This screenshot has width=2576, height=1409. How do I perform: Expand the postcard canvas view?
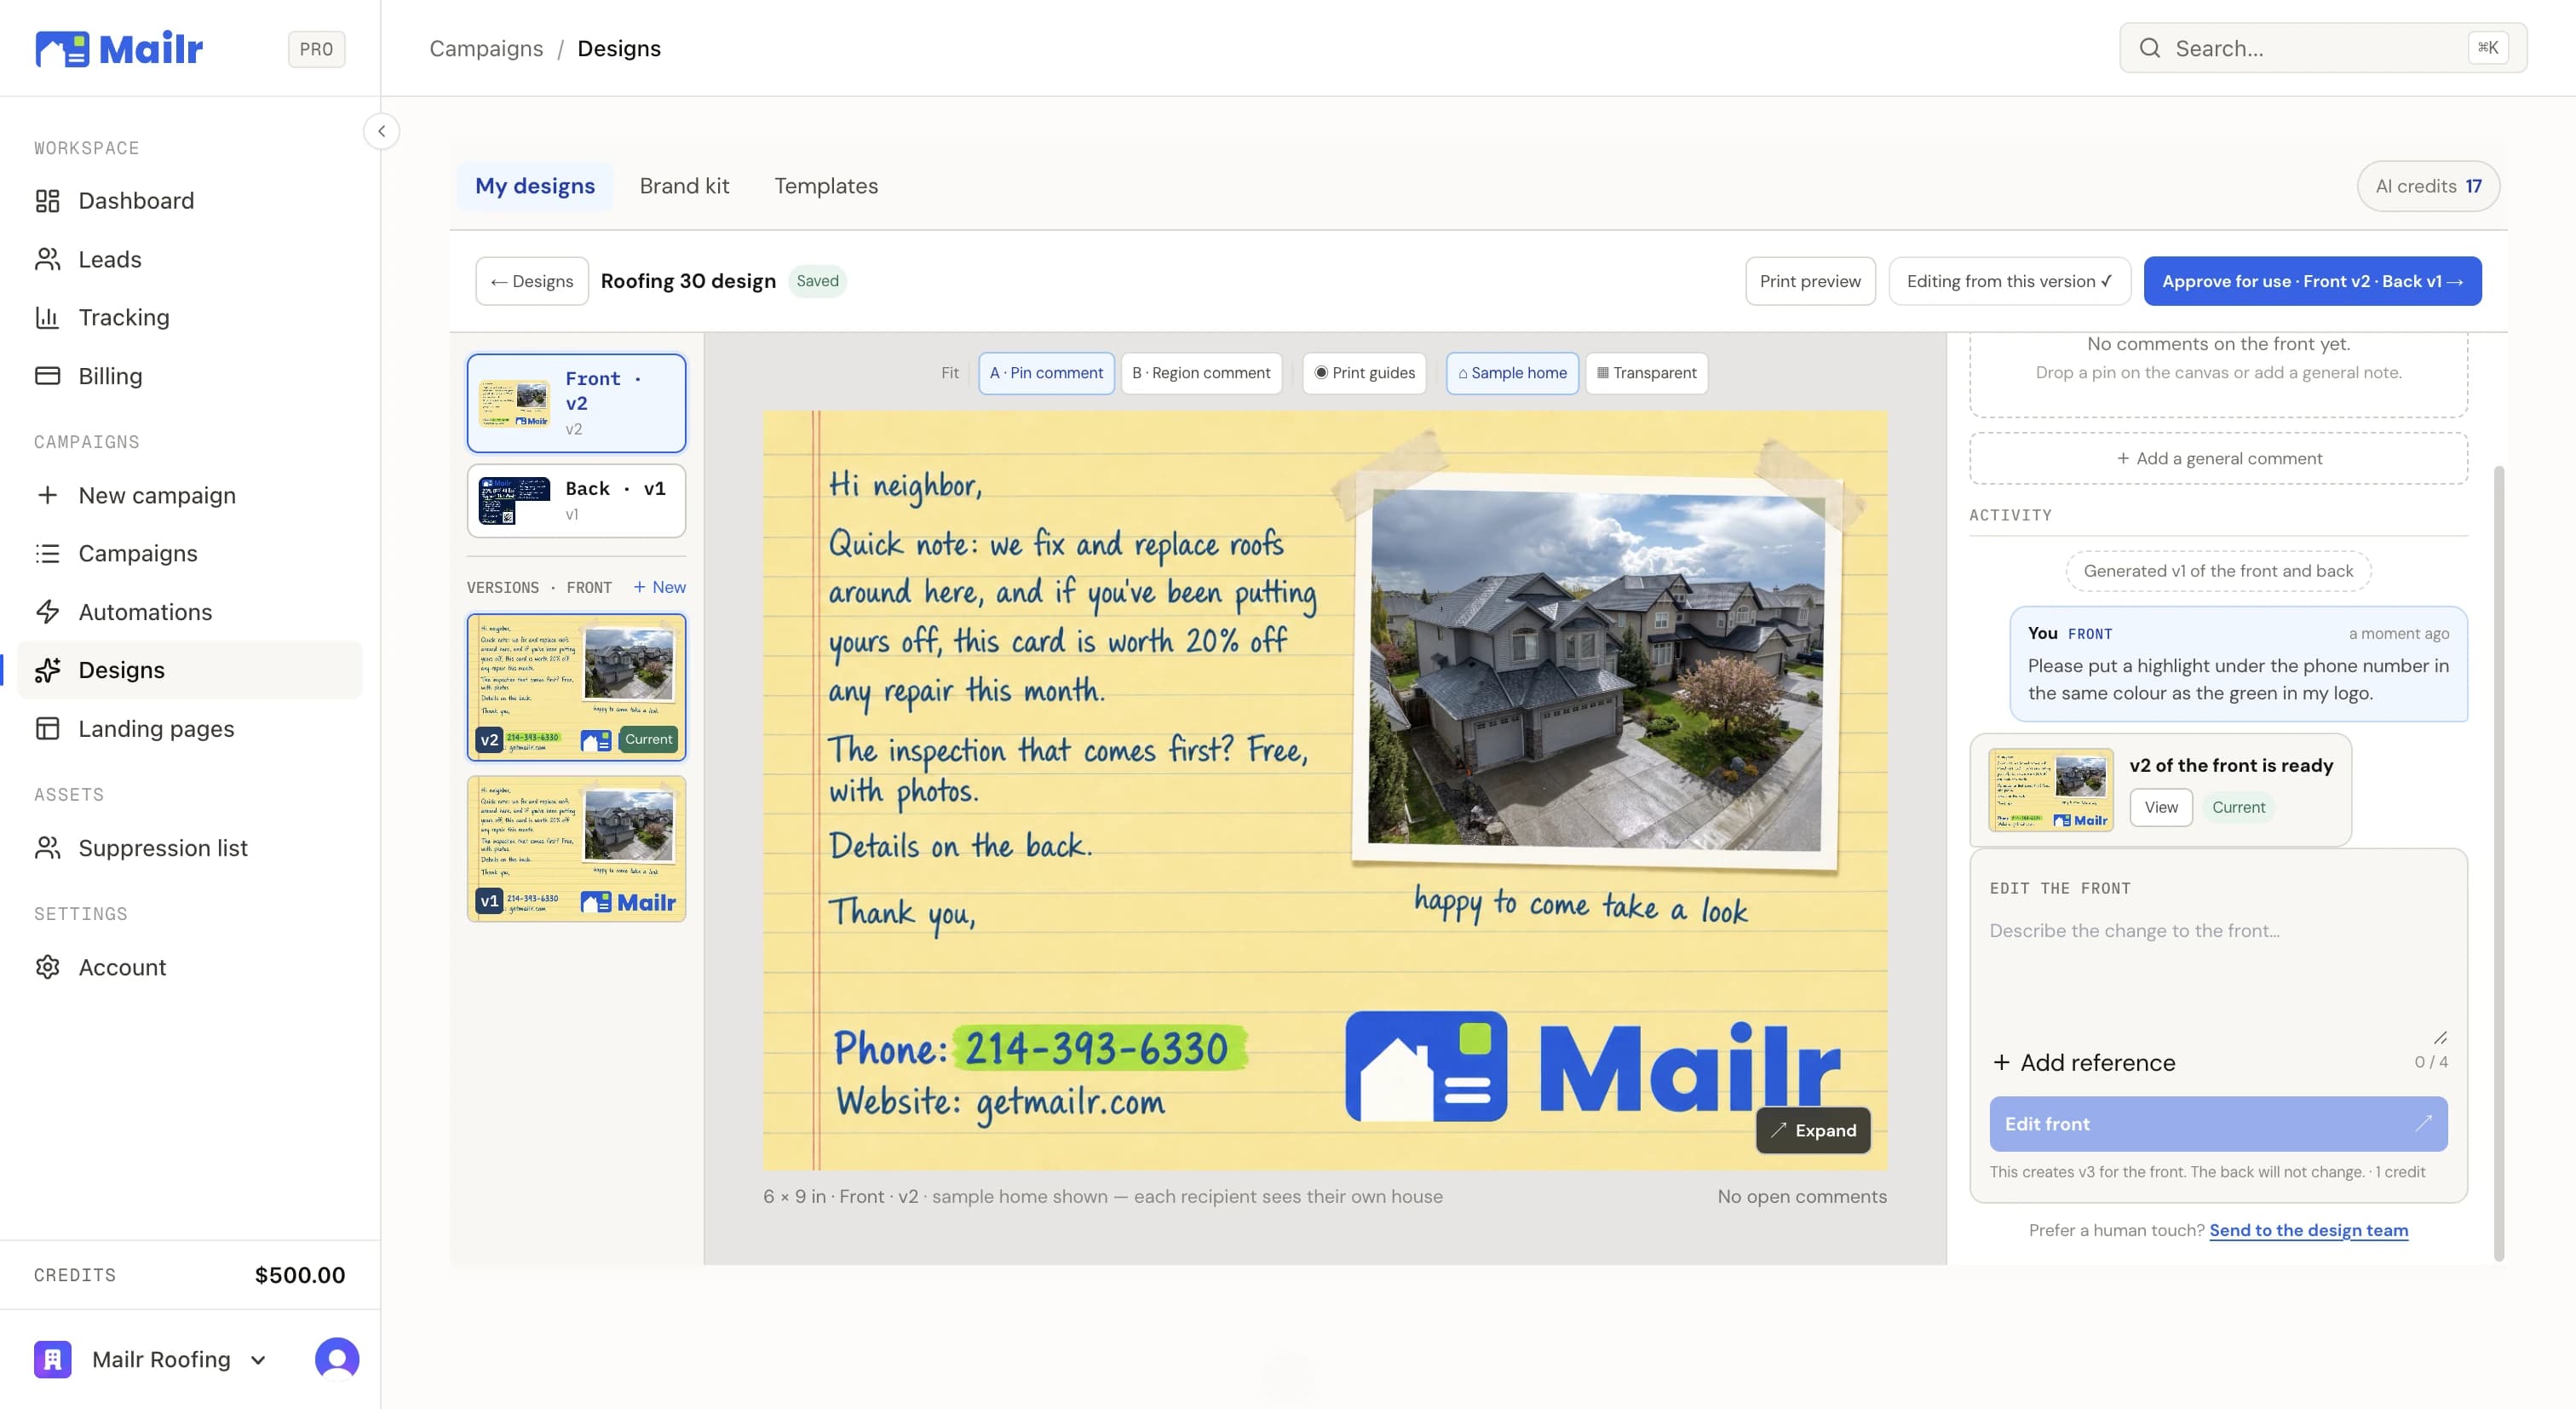pyautogui.click(x=1813, y=1130)
